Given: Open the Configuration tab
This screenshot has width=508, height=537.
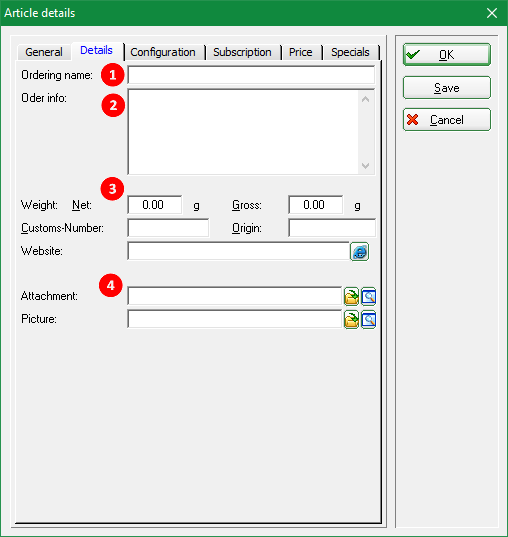Looking at the screenshot, I should click(163, 52).
